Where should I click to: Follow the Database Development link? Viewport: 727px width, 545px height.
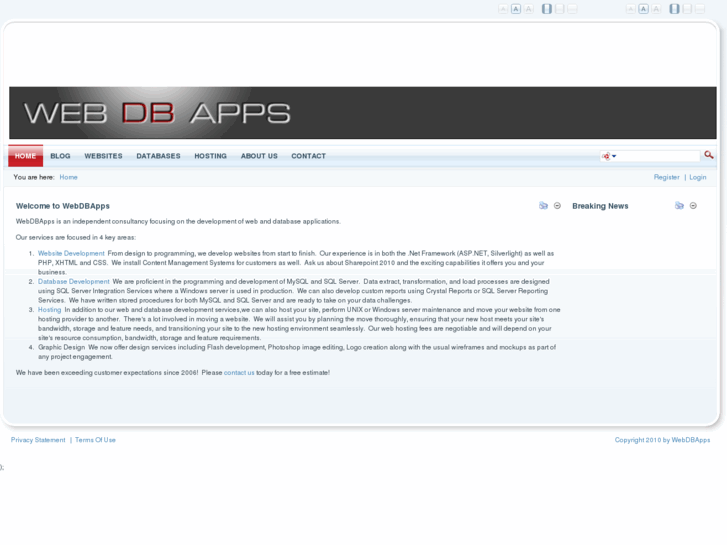[x=73, y=282]
